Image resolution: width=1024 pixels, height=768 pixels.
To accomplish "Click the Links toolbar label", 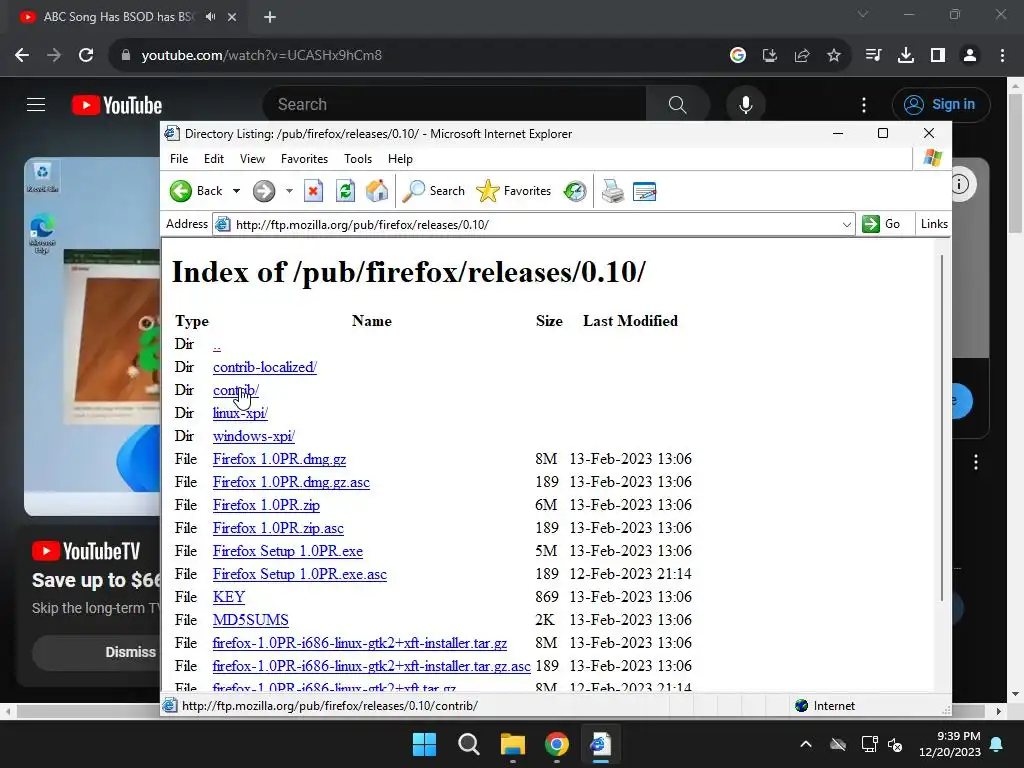I will click(934, 224).
